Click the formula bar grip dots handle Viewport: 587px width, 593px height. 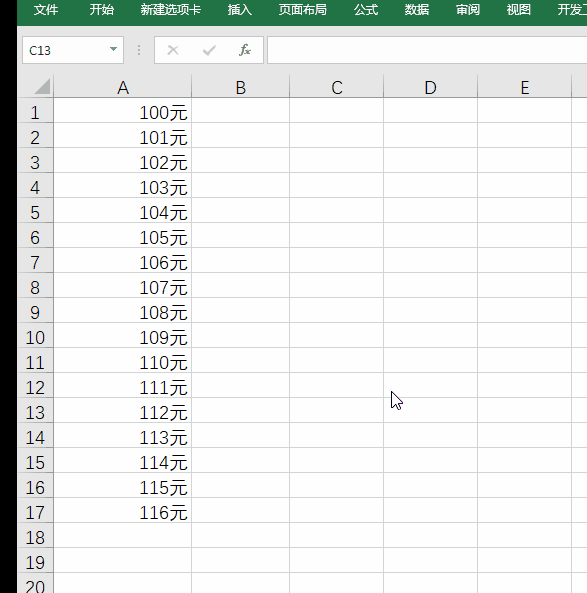pyautogui.click(x=139, y=50)
